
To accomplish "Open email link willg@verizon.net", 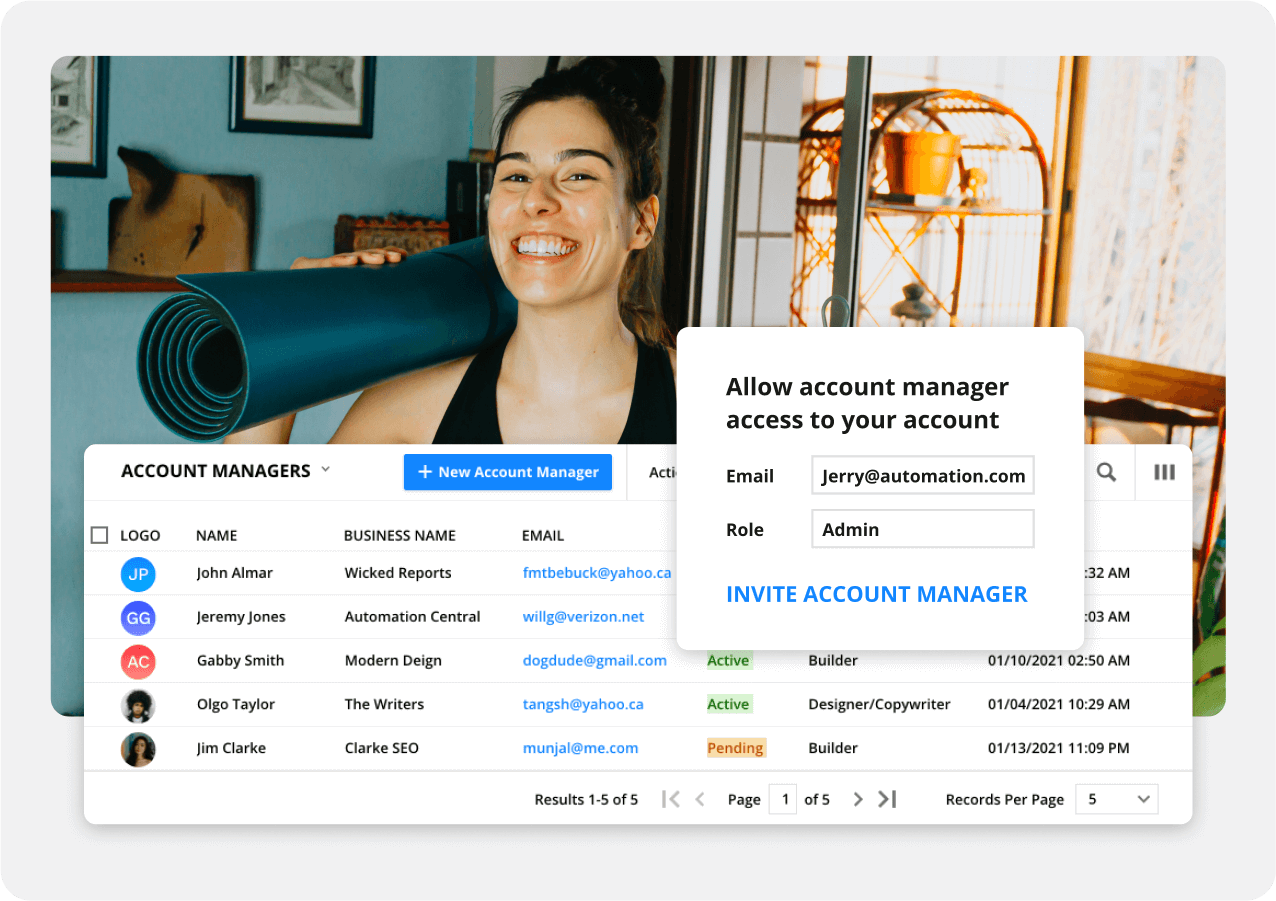I will coord(584,617).
